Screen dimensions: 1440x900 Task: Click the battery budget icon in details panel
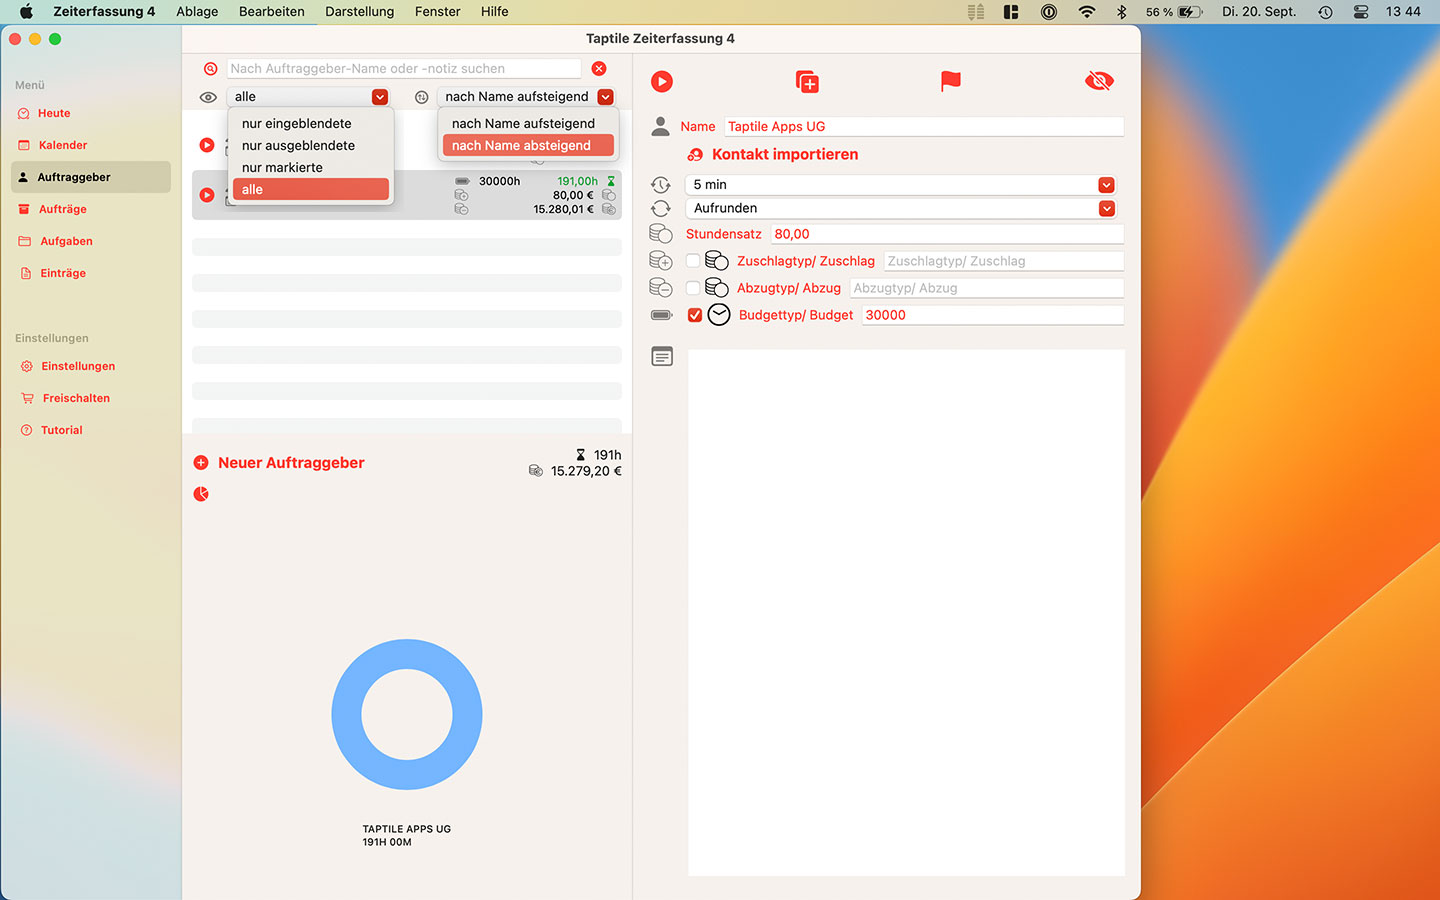(x=661, y=315)
